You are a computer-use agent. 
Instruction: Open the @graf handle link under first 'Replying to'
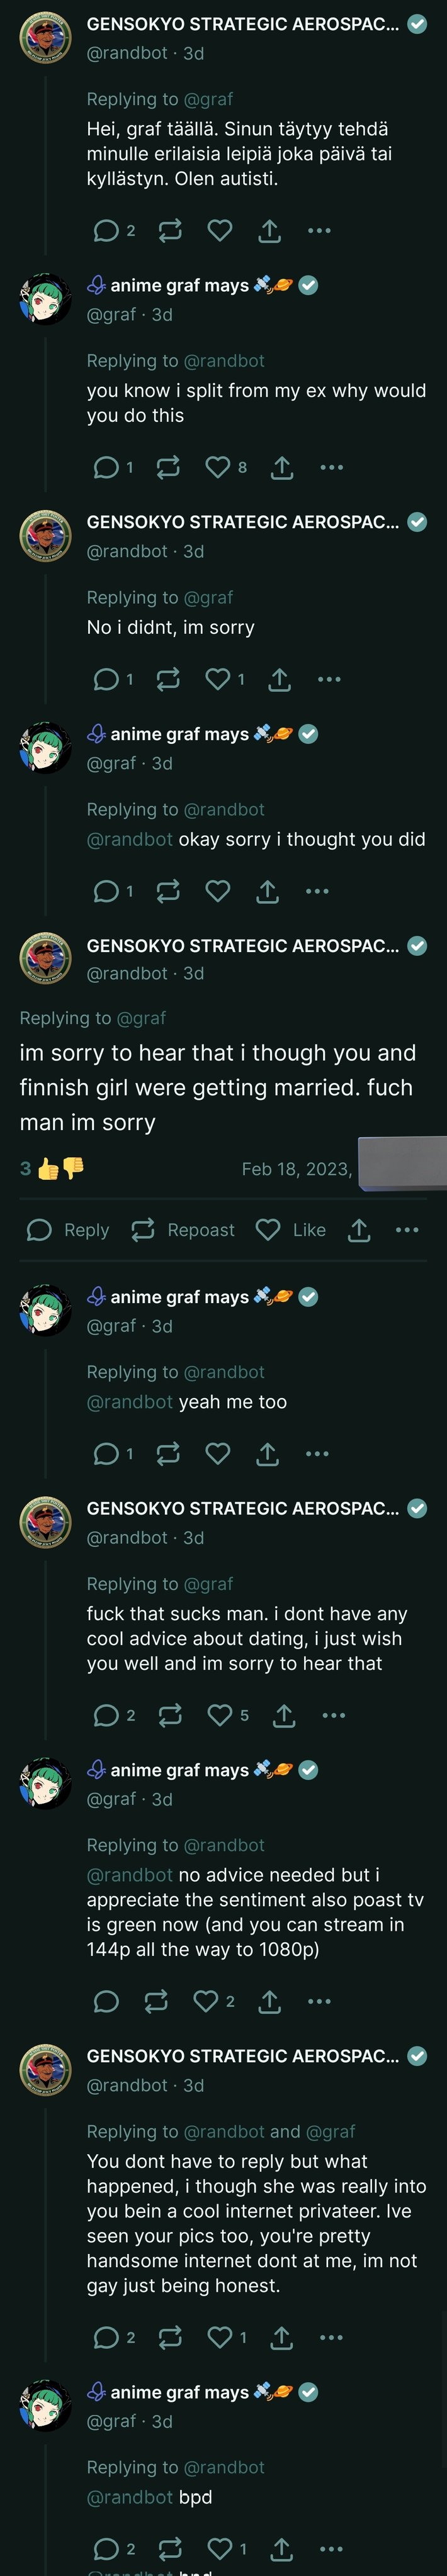(209, 99)
